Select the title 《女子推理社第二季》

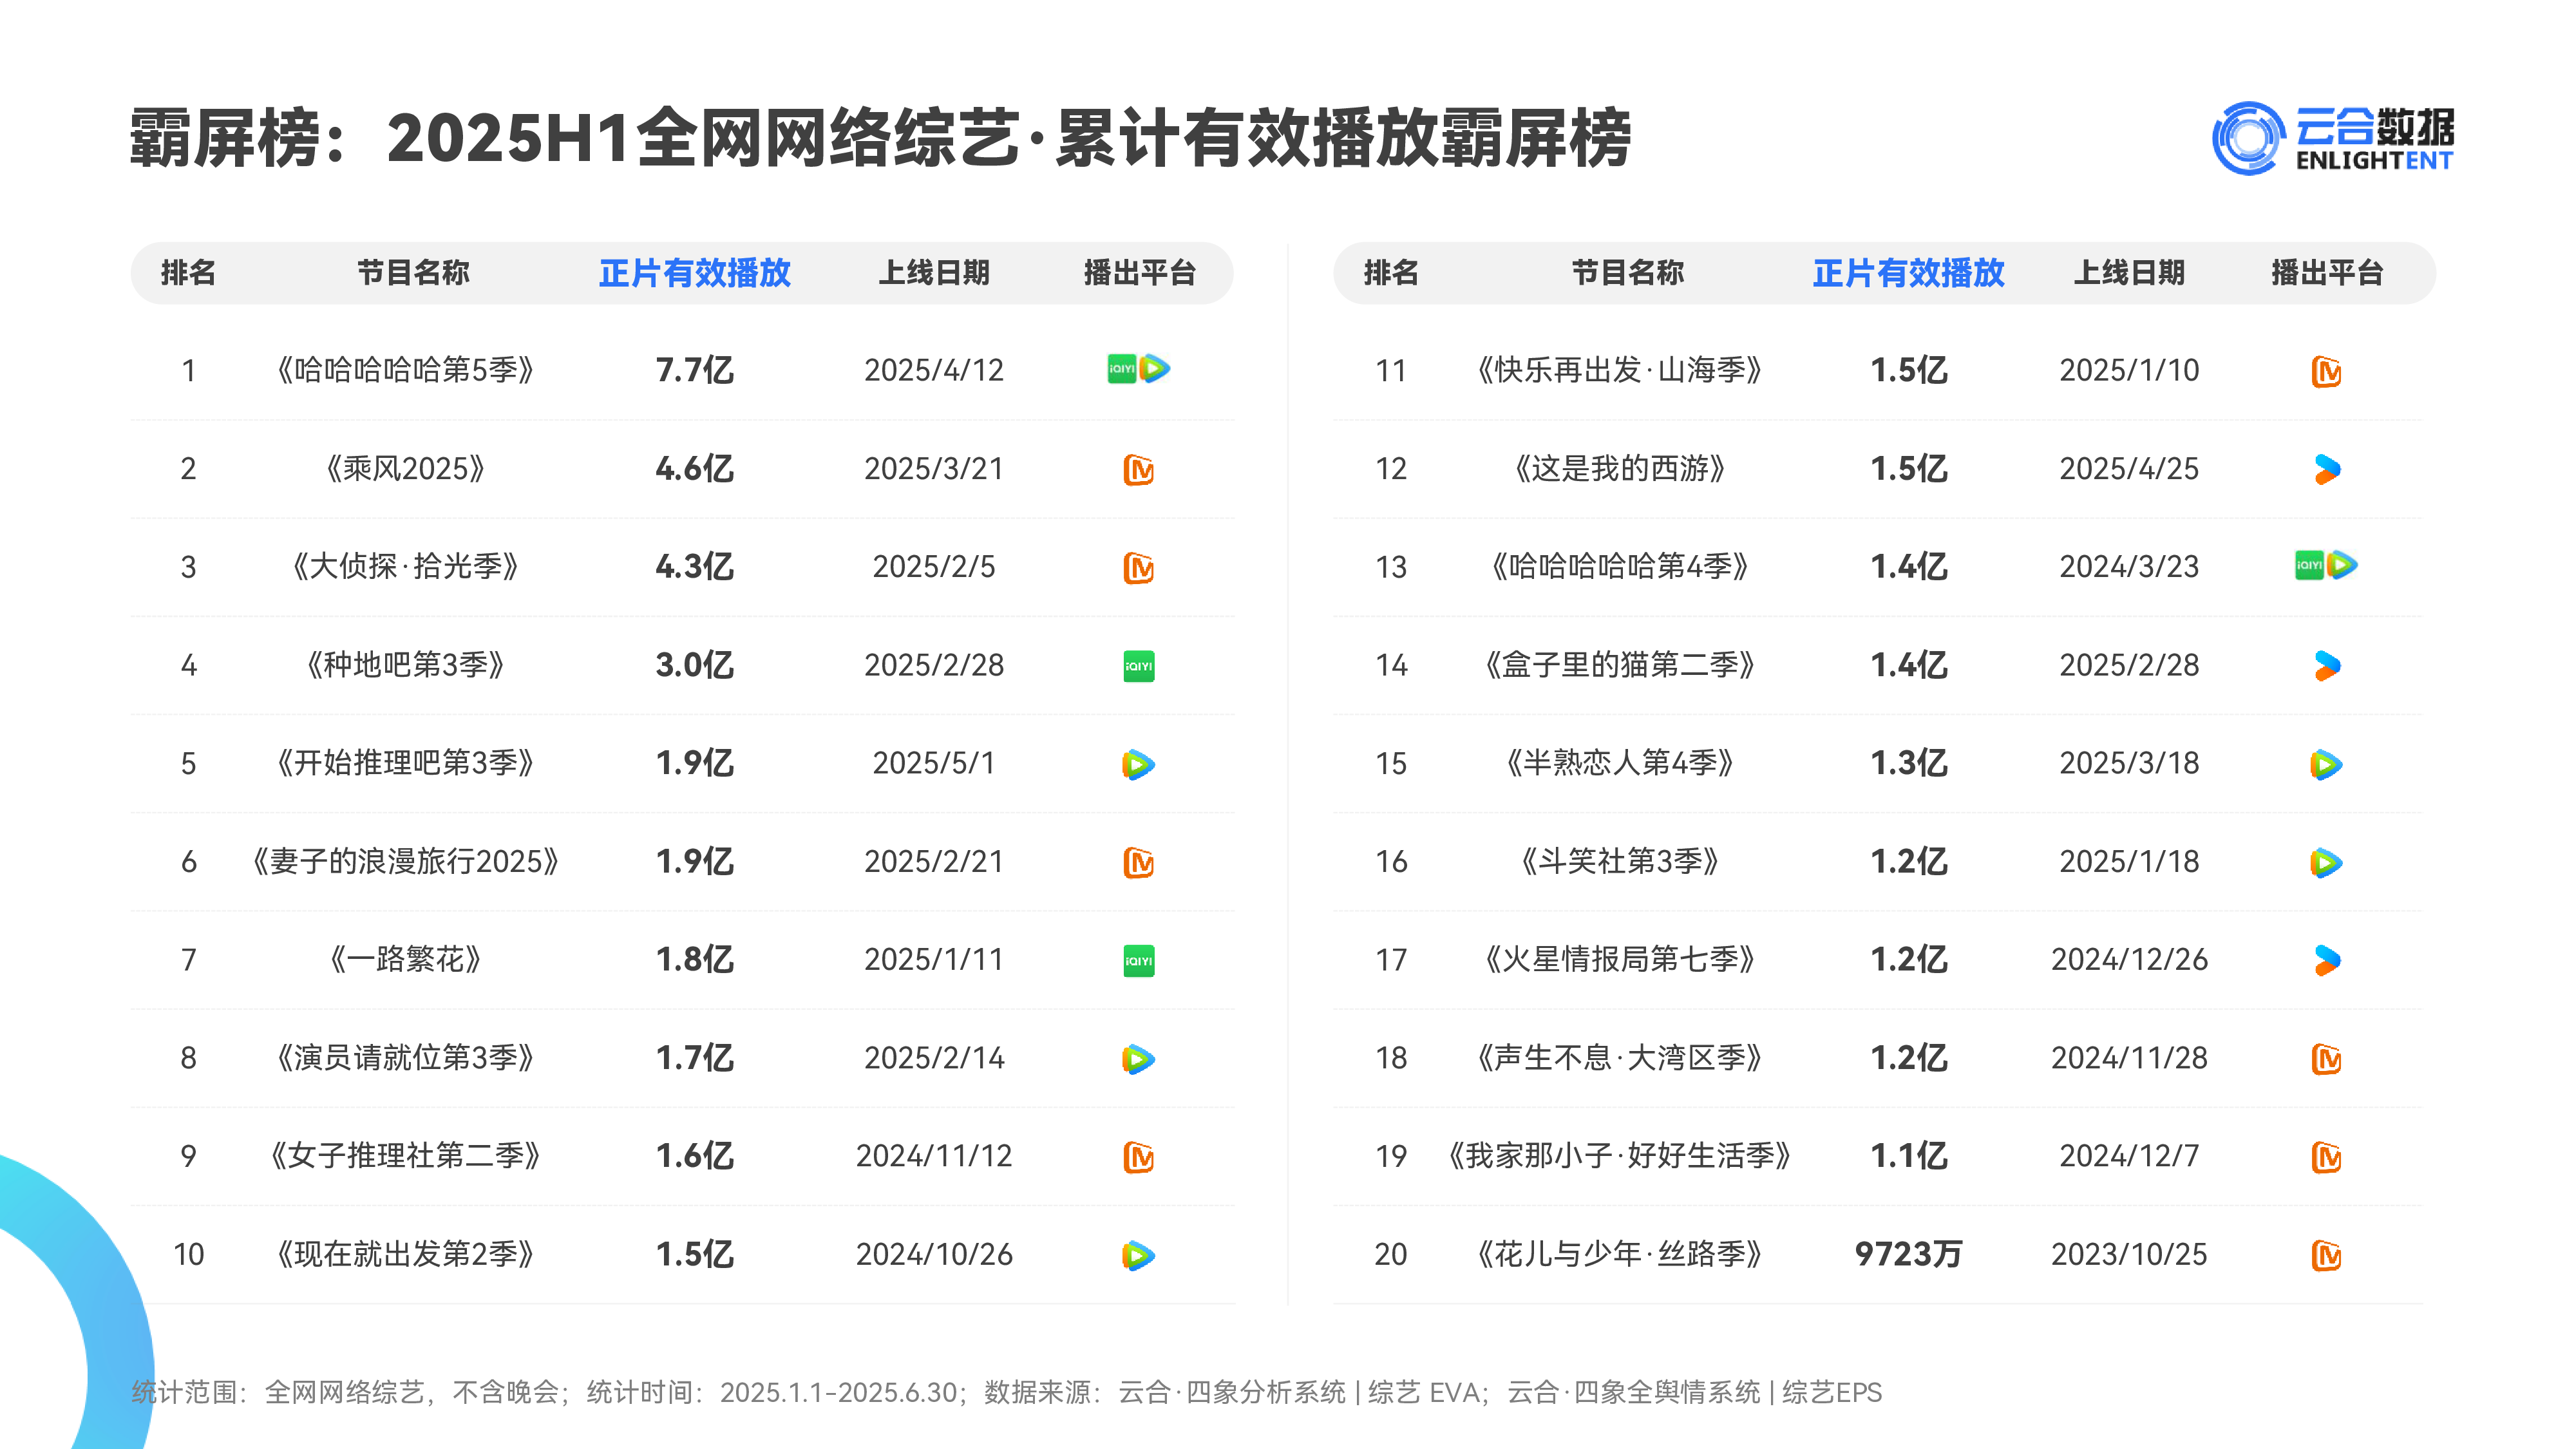[x=405, y=1156]
